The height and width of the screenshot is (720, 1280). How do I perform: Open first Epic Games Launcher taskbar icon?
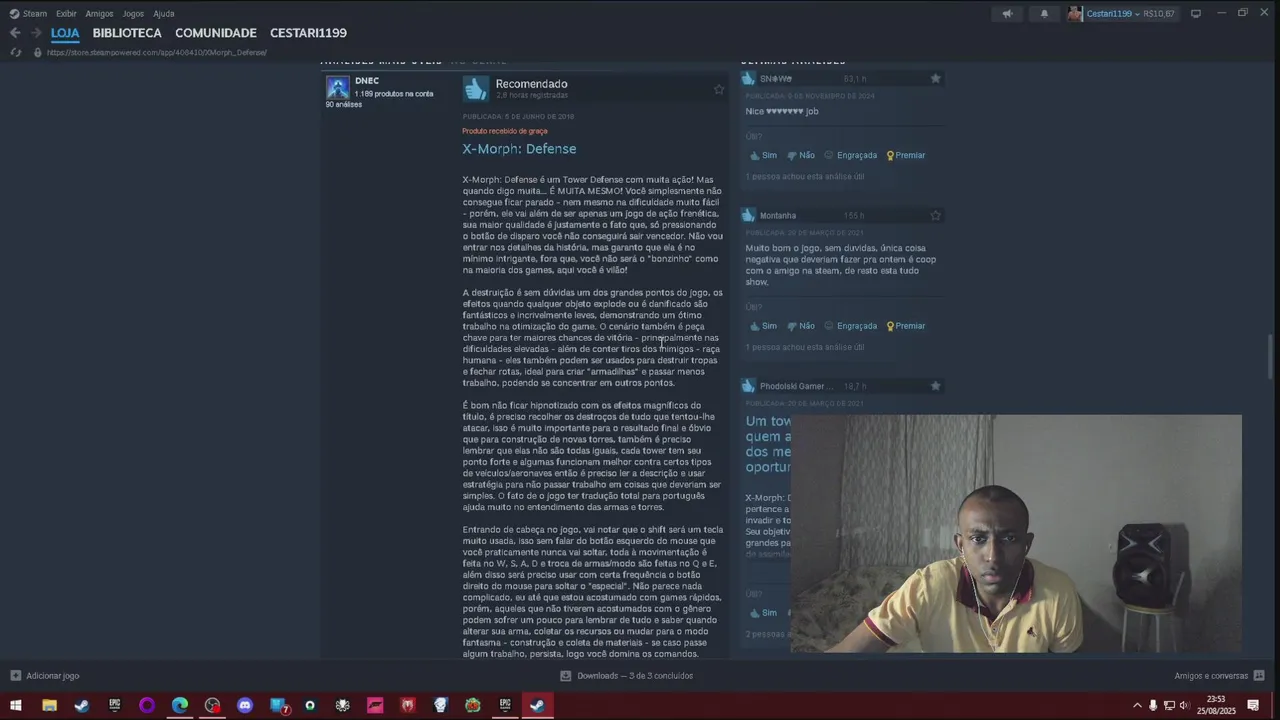[114, 705]
